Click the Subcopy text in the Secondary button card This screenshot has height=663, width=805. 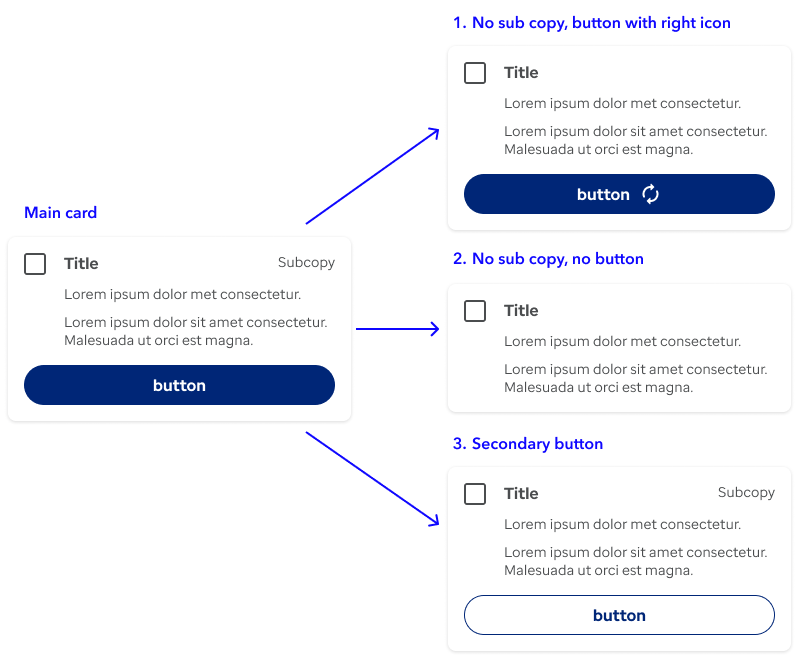(746, 493)
